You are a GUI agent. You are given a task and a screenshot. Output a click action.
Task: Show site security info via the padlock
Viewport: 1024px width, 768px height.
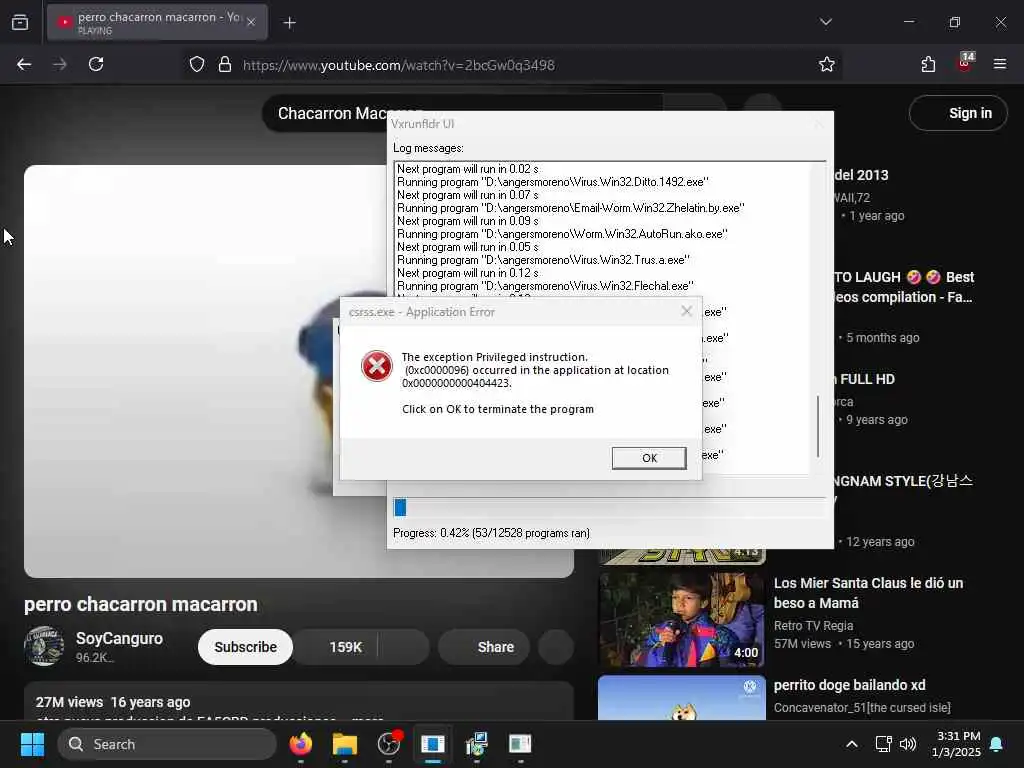point(225,65)
